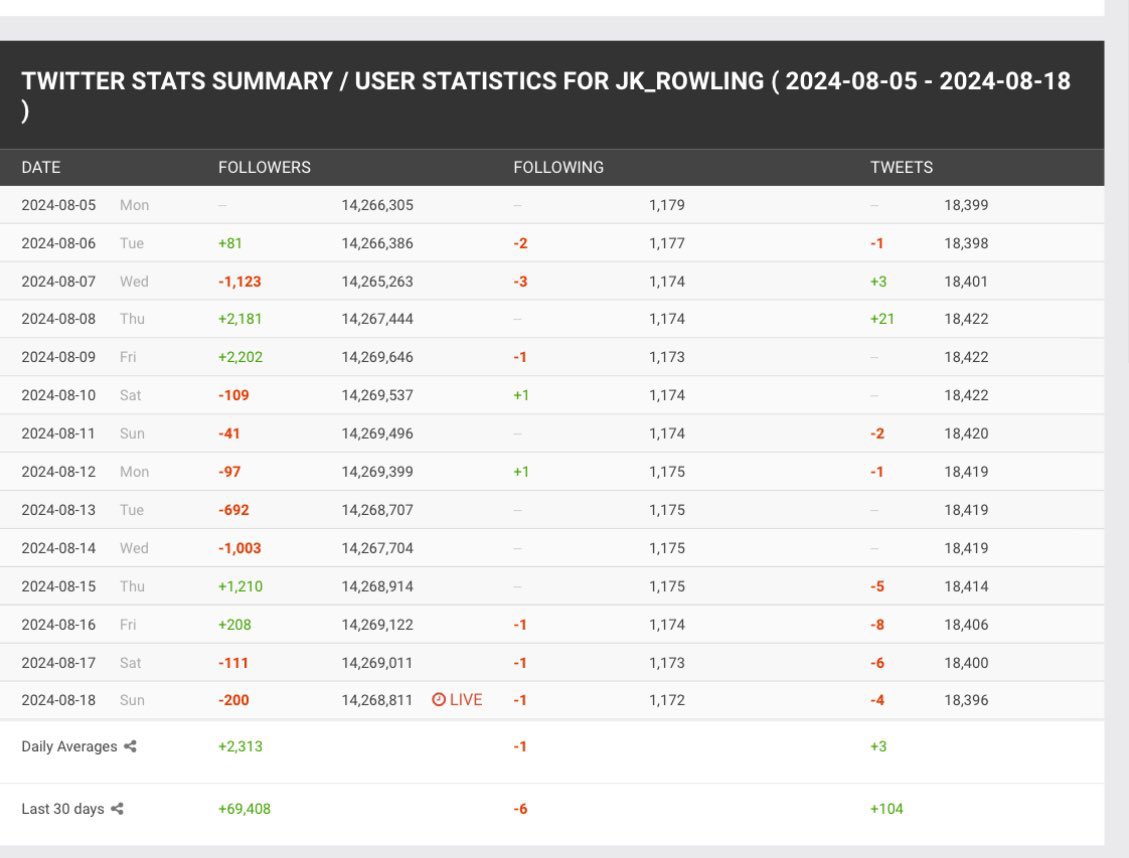Click the FOLLOWING column header
1129x858 pixels.
[558, 167]
